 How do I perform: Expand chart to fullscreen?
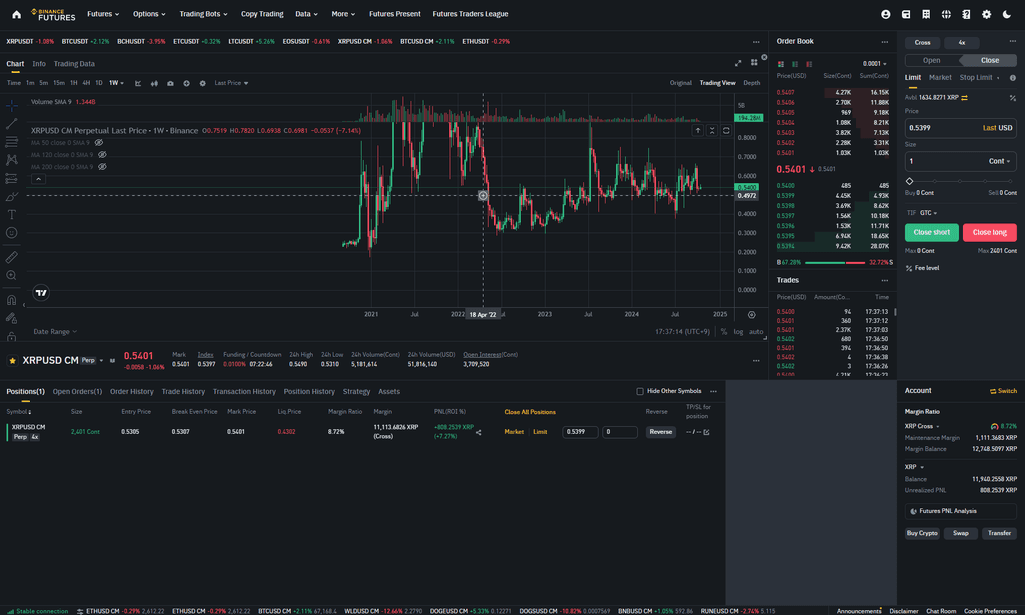coord(738,63)
